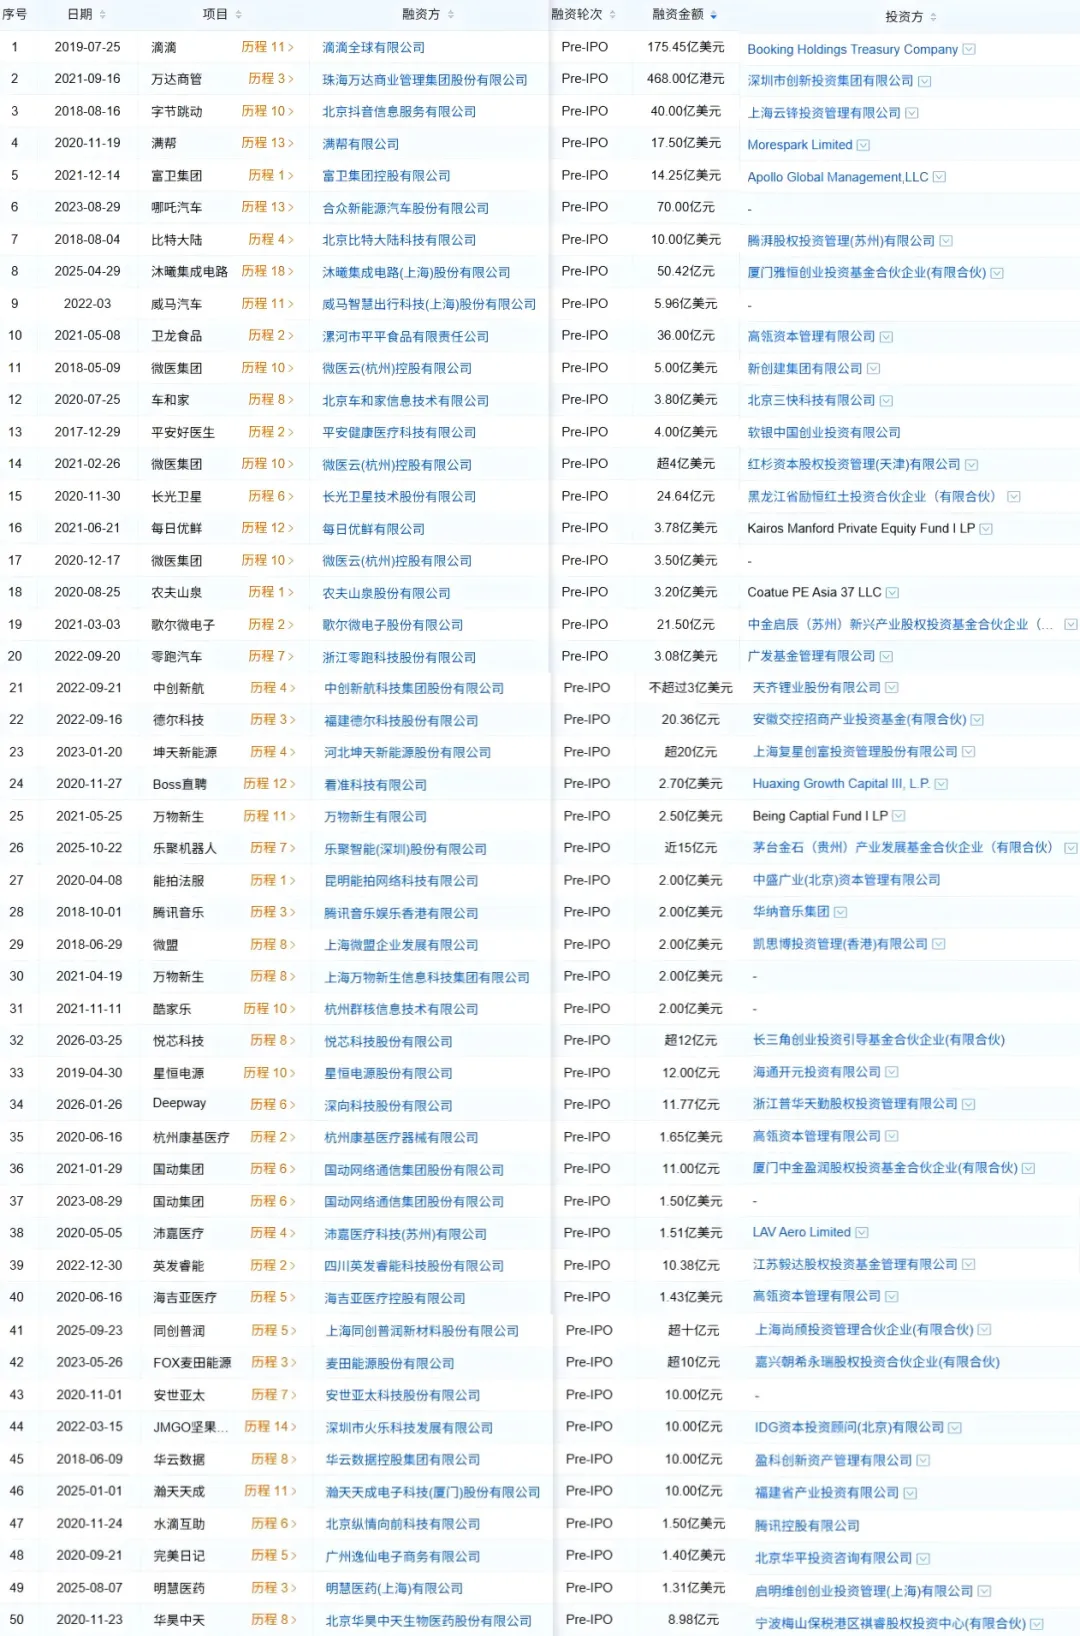Open company link 腾讯音乐娱乐香港有限公司
Image resolution: width=1080 pixels, height=1636 pixels.
pyautogui.click(x=401, y=913)
